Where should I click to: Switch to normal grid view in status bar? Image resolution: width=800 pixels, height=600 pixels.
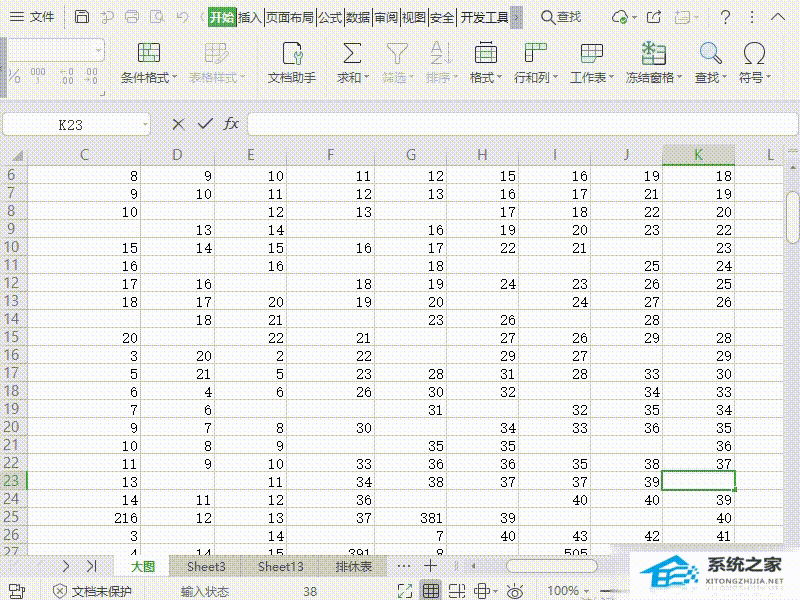click(x=431, y=591)
